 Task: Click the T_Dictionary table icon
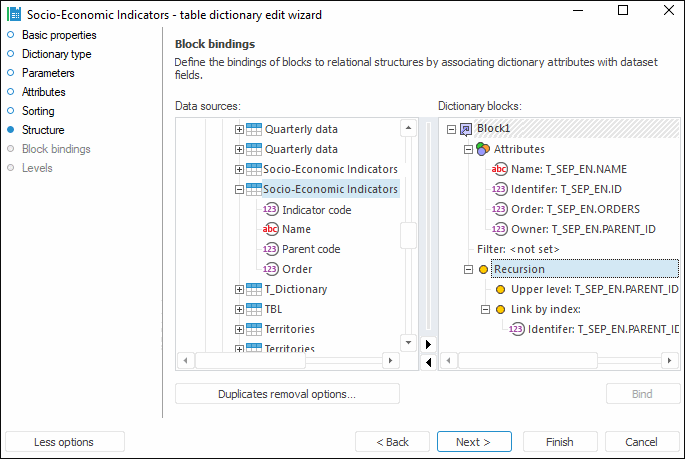point(253,289)
